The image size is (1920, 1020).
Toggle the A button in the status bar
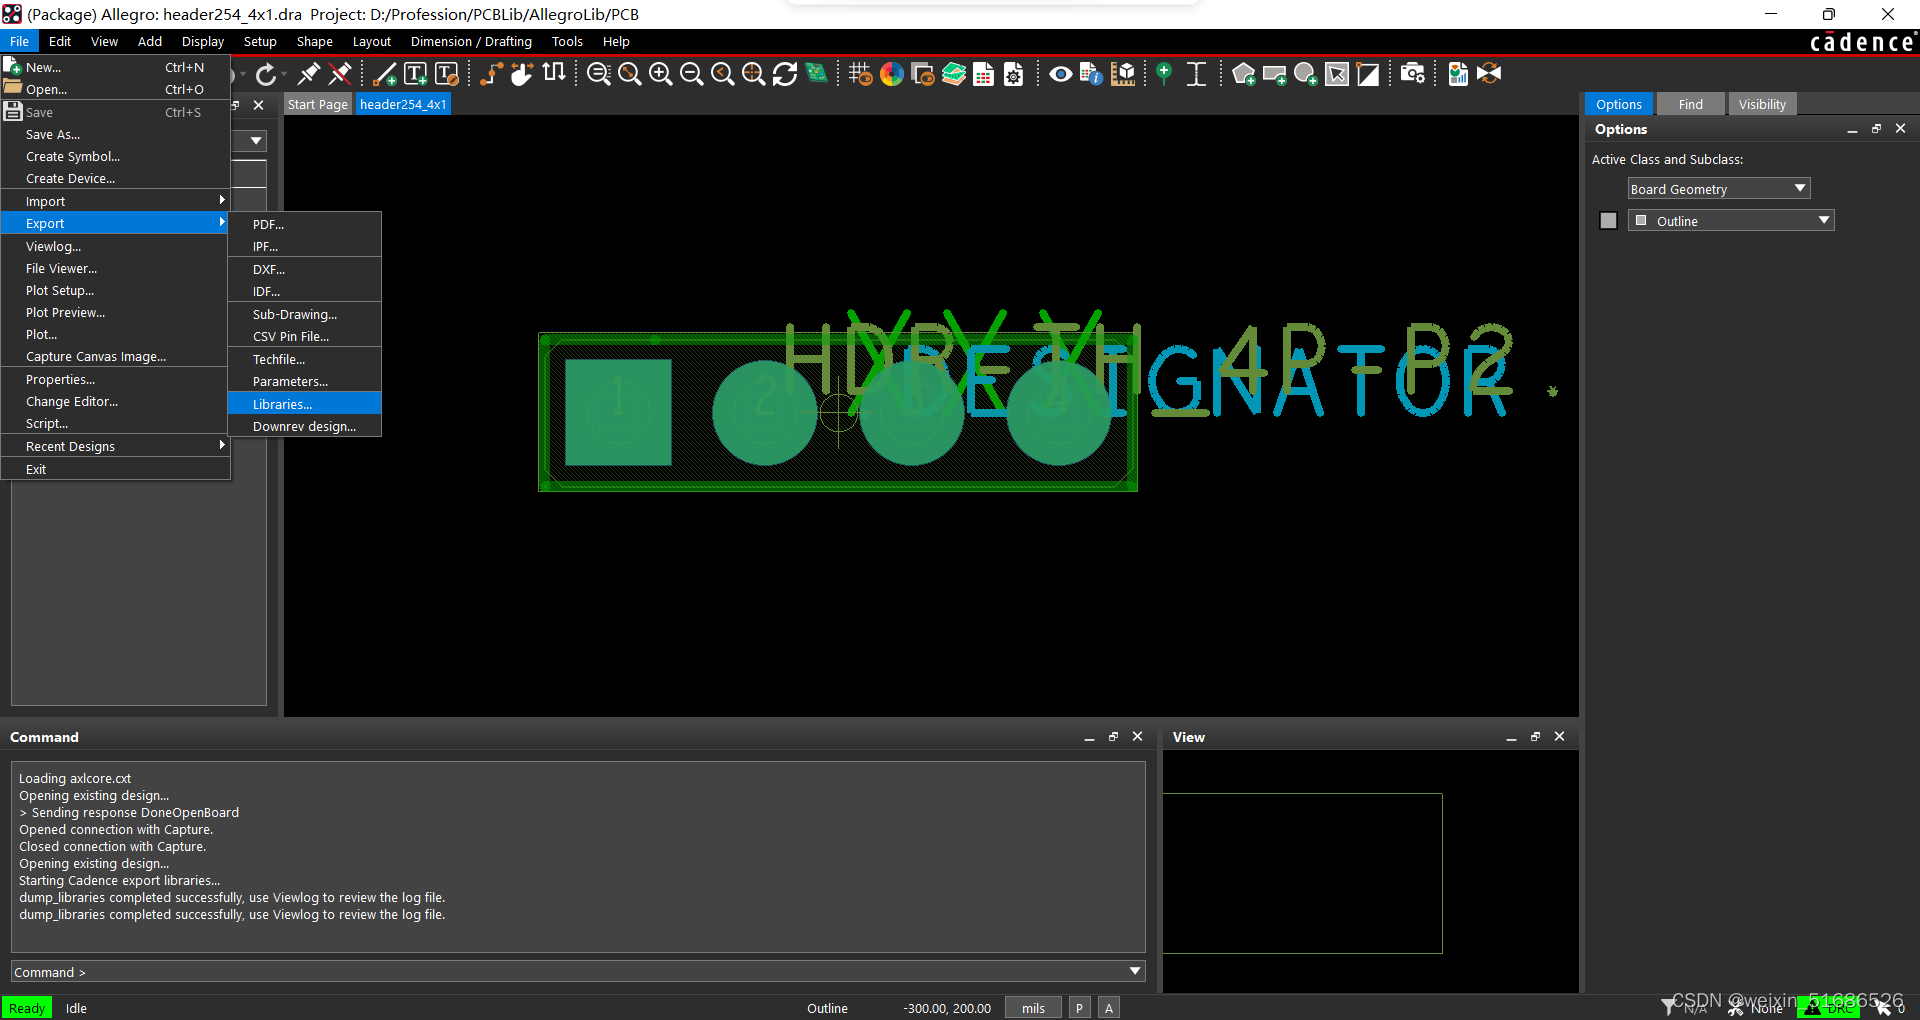tap(1108, 1007)
